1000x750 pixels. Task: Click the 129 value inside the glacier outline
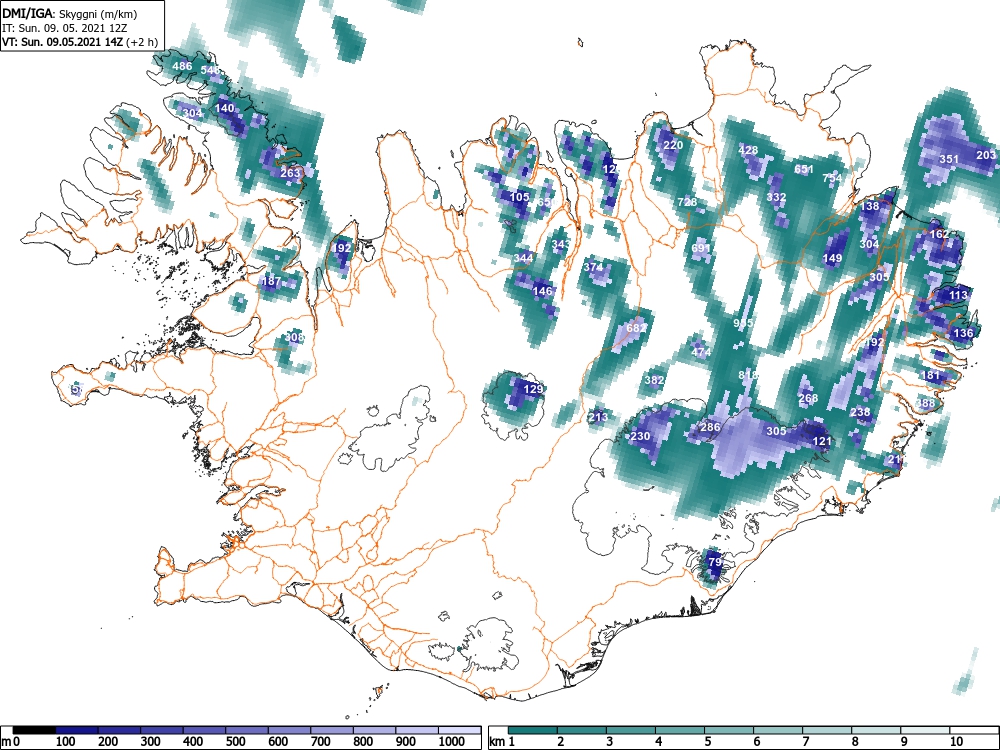point(533,388)
